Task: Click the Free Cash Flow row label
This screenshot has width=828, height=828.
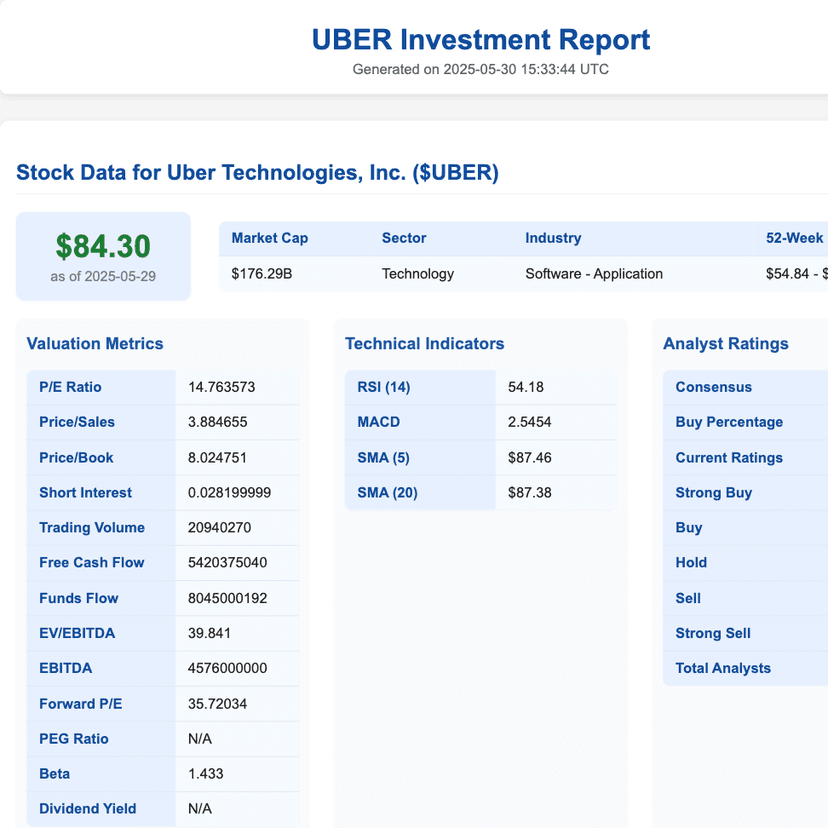Action: (92, 562)
